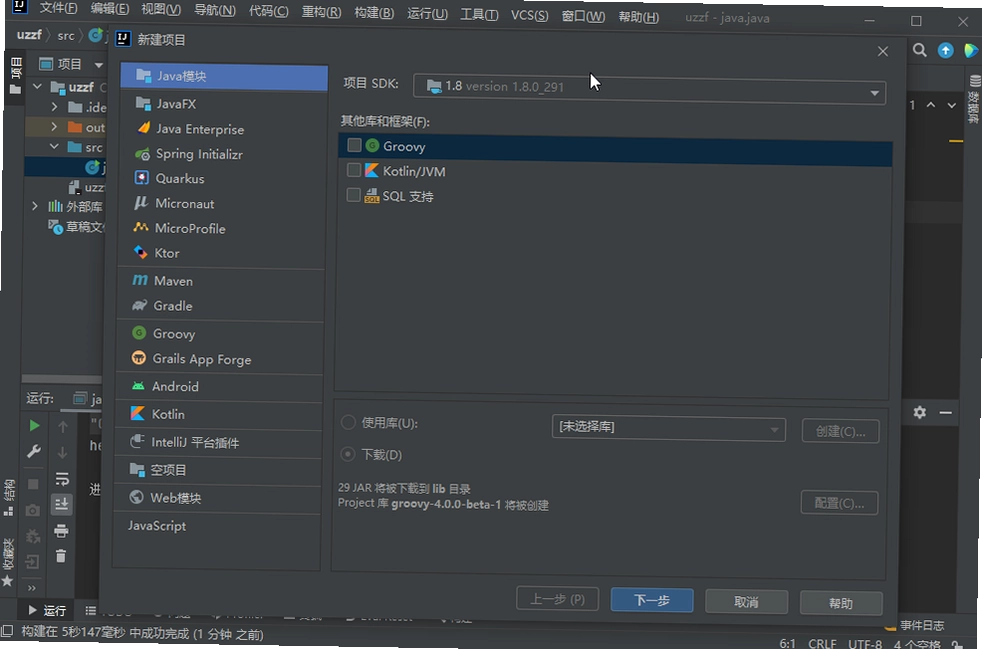Open 文件(F) menu
This screenshot has width=982, height=649.
tap(58, 9)
